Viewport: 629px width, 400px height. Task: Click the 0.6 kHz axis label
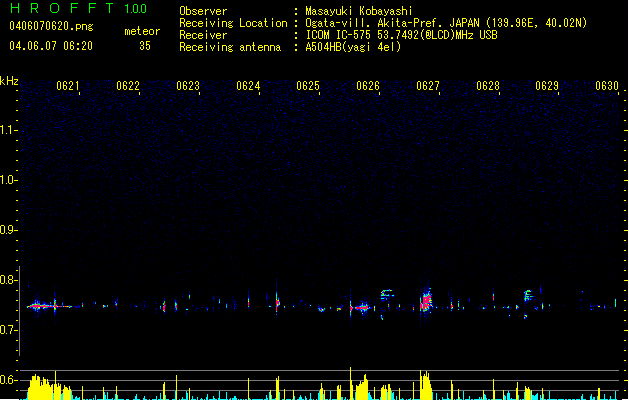click(8, 380)
